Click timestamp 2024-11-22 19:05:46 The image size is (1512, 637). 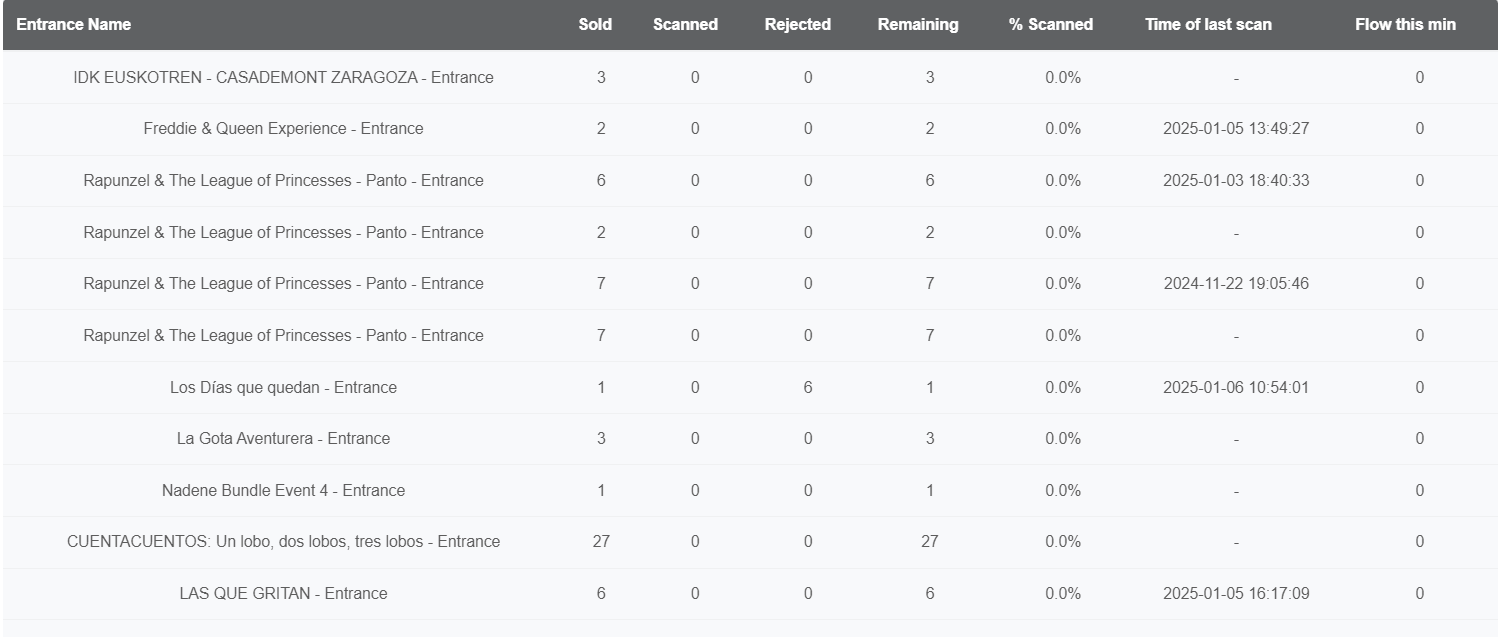tap(1236, 283)
